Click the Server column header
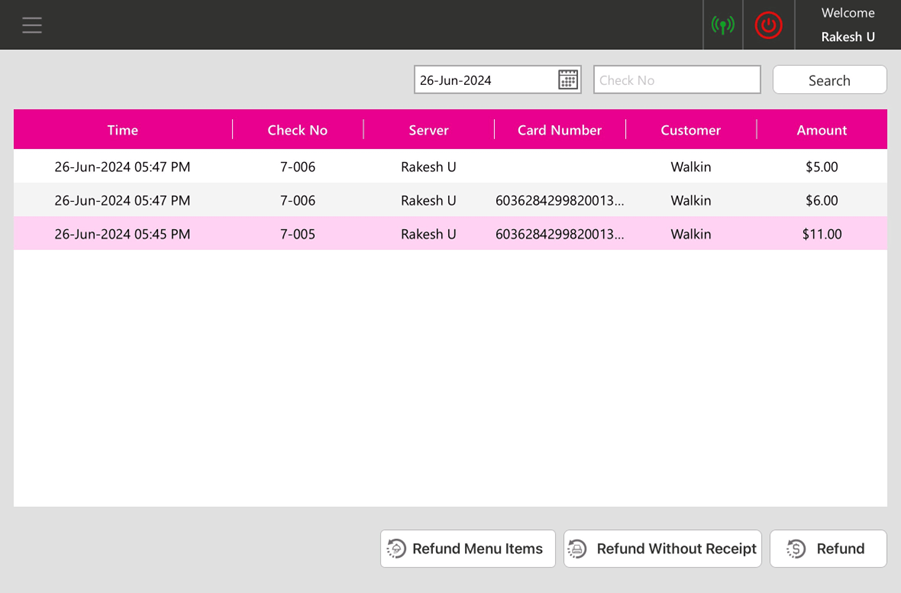 click(428, 130)
